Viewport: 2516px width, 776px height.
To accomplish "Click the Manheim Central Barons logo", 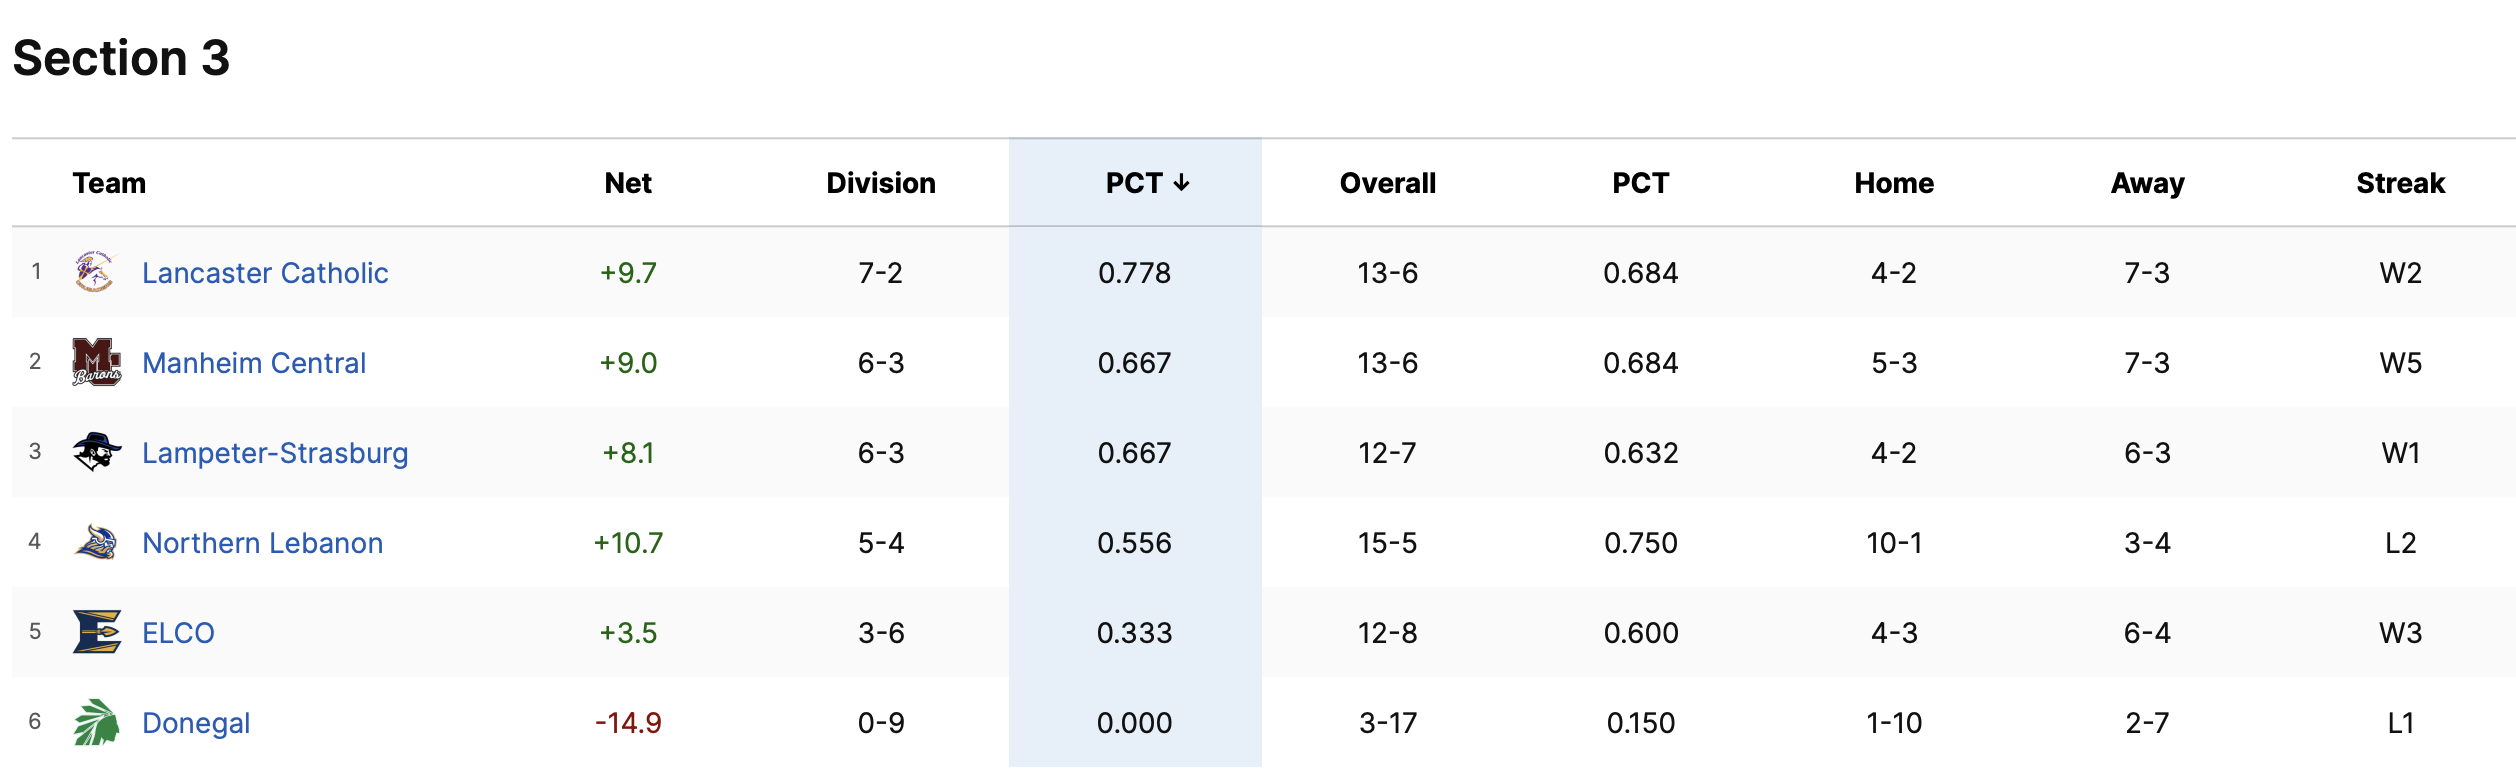I will click(96, 362).
